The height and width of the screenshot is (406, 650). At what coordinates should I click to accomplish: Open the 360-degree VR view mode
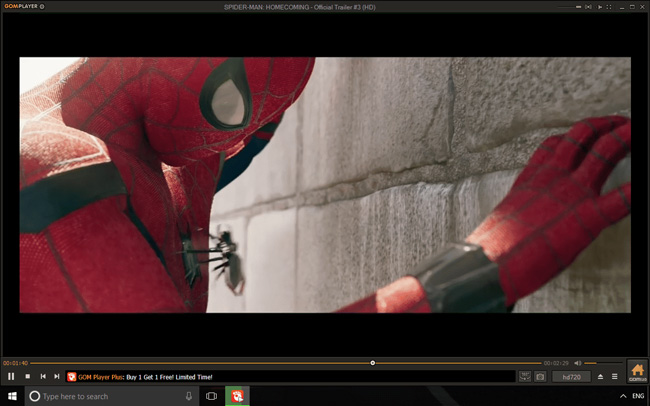525,377
